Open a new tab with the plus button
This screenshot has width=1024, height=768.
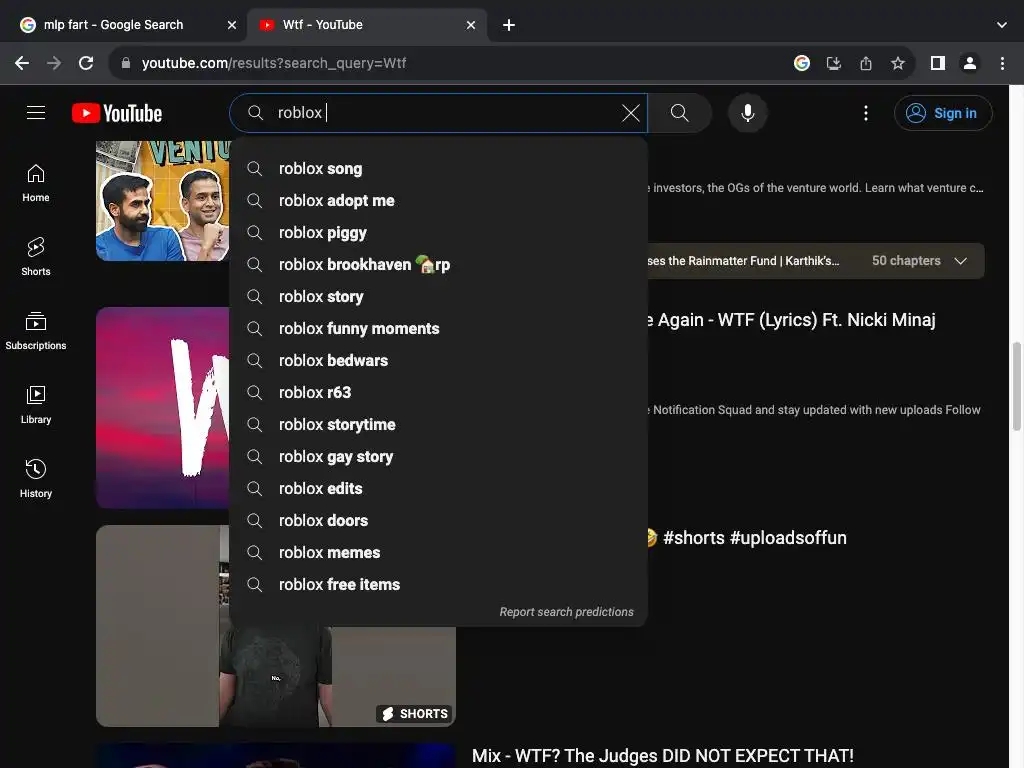pos(509,25)
